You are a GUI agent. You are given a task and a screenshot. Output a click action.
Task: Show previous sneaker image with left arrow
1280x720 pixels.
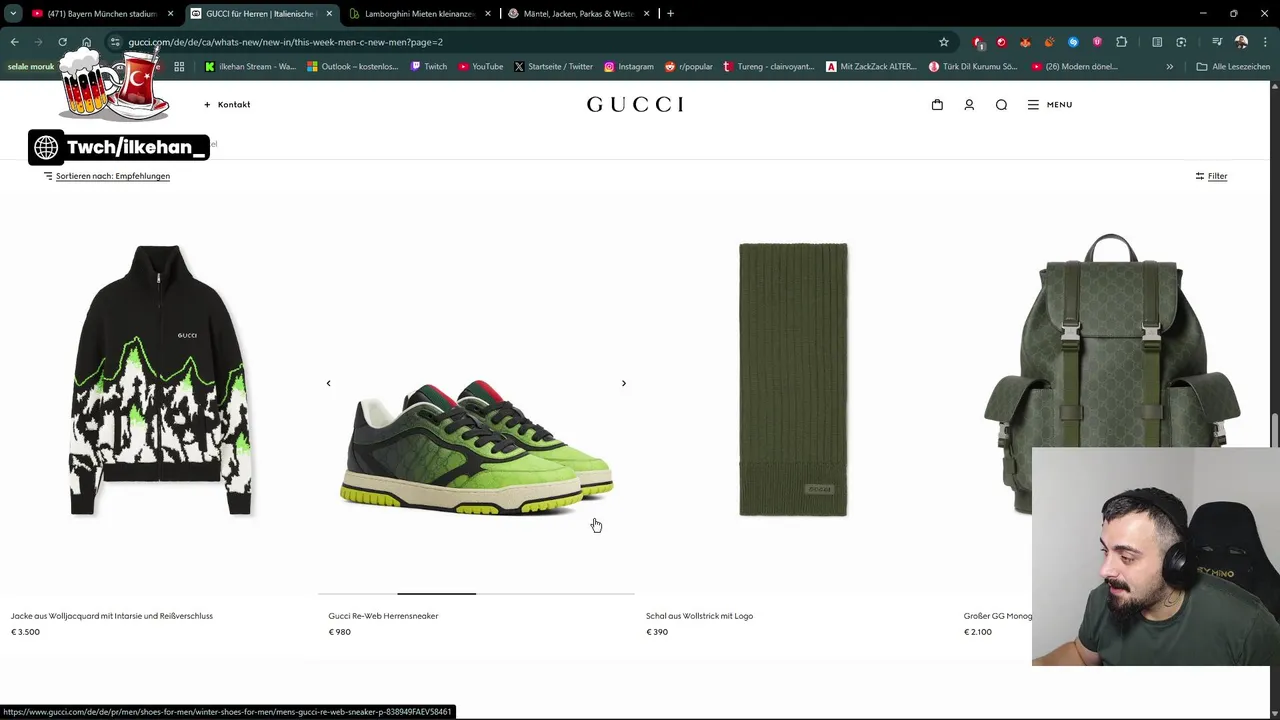pyautogui.click(x=328, y=383)
